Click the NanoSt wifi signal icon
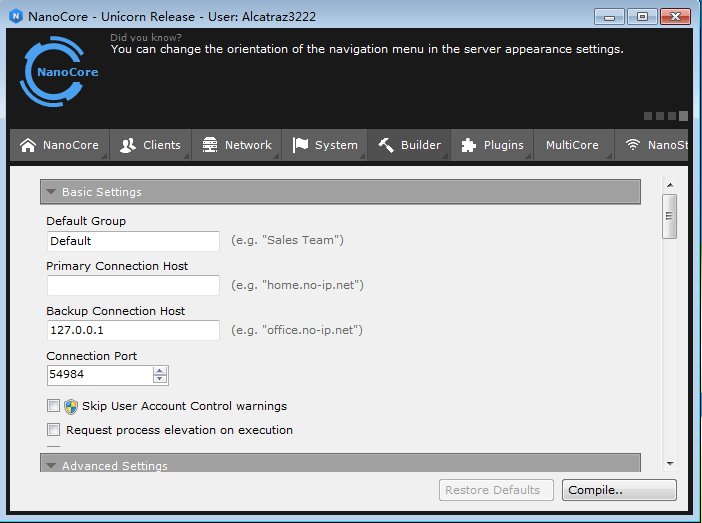 coord(633,145)
